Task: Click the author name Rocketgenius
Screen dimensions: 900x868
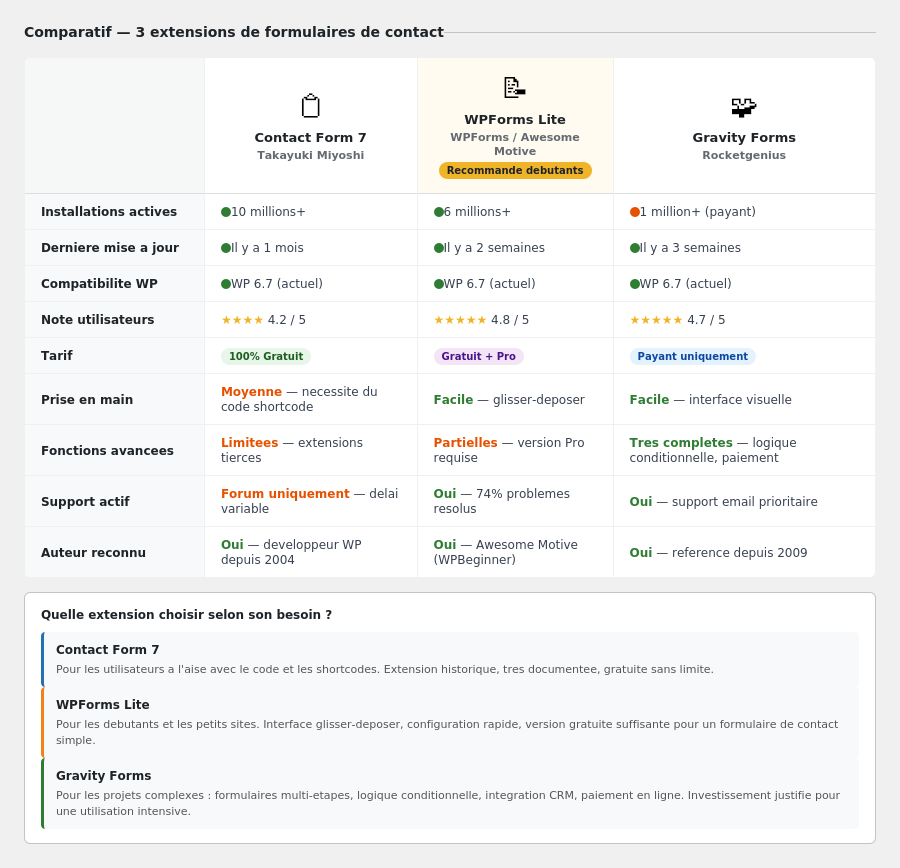Action: [744, 156]
